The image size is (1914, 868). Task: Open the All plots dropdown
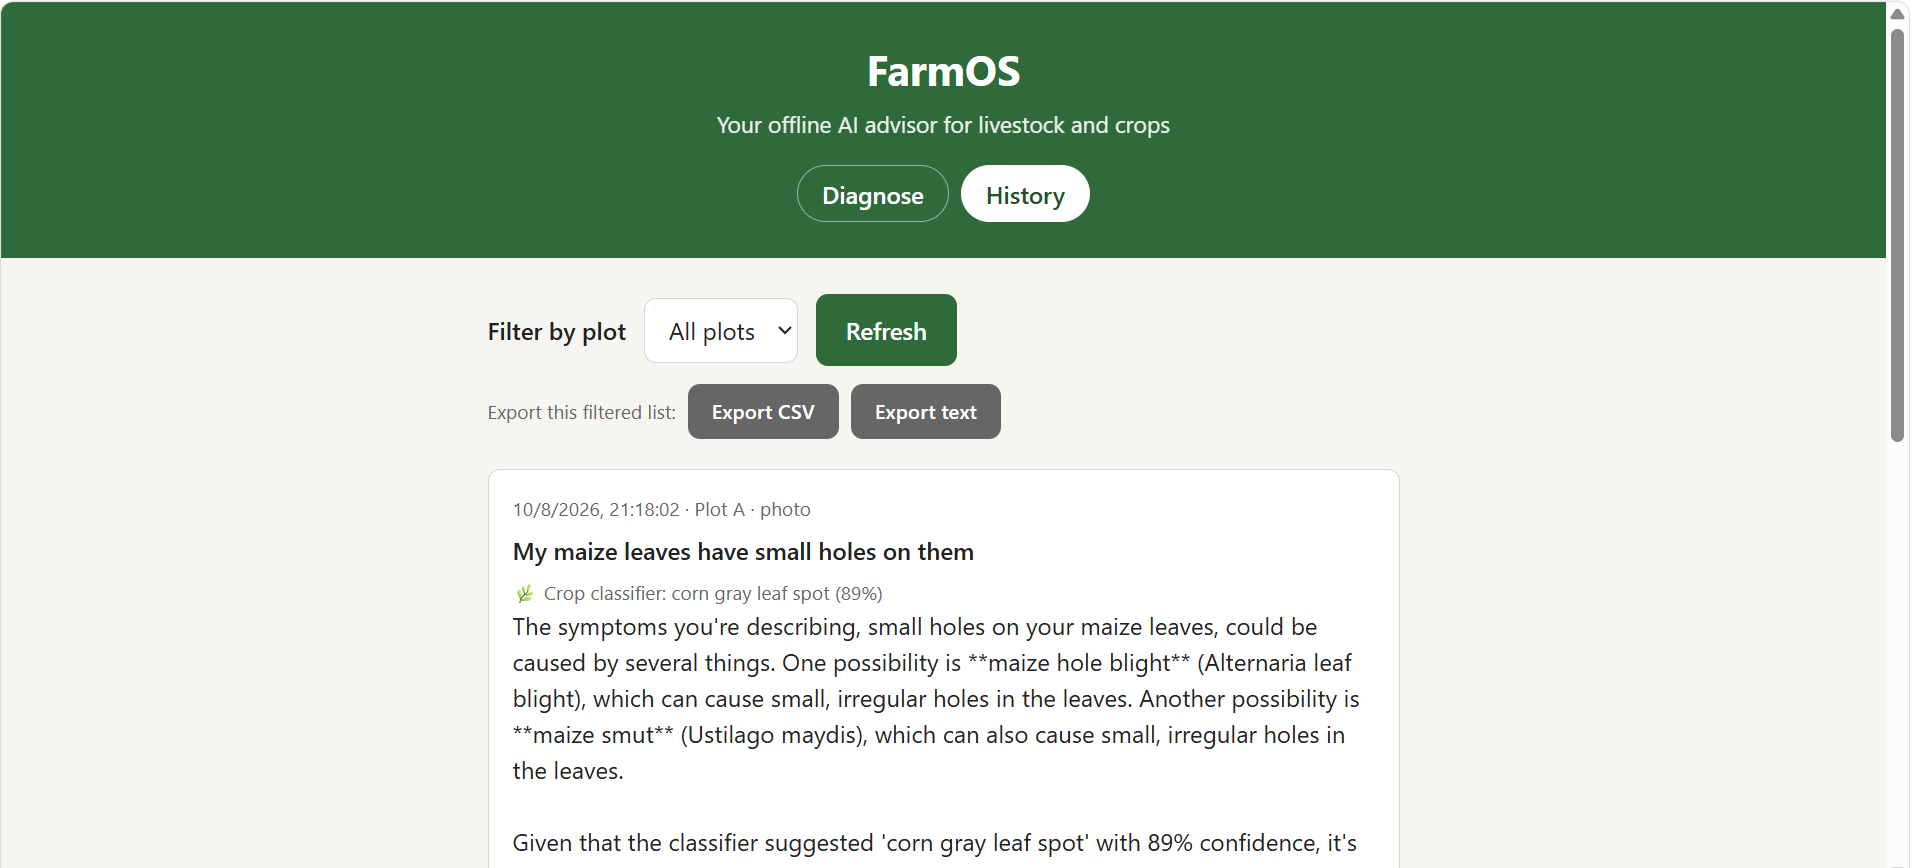[720, 331]
